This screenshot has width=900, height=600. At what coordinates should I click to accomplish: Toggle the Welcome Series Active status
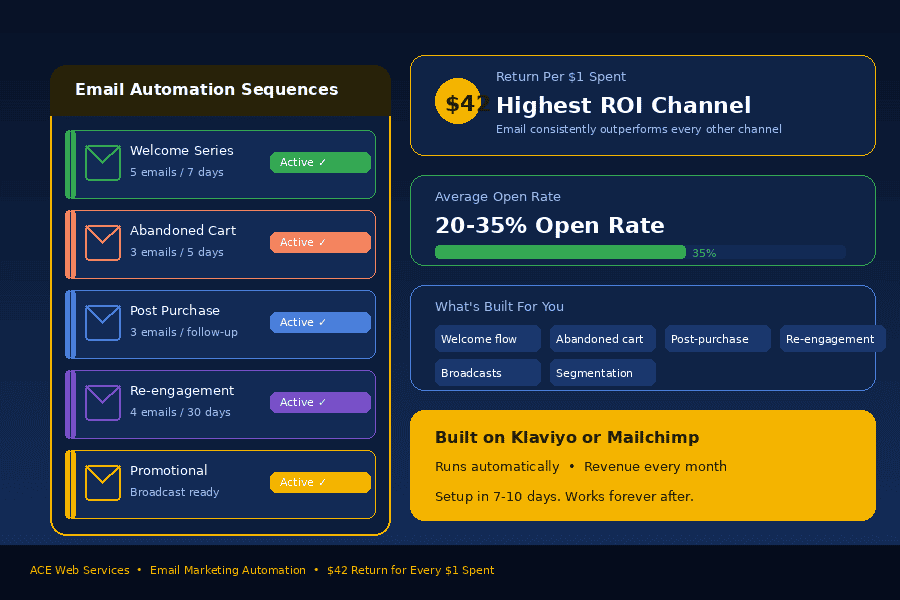[320, 163]
